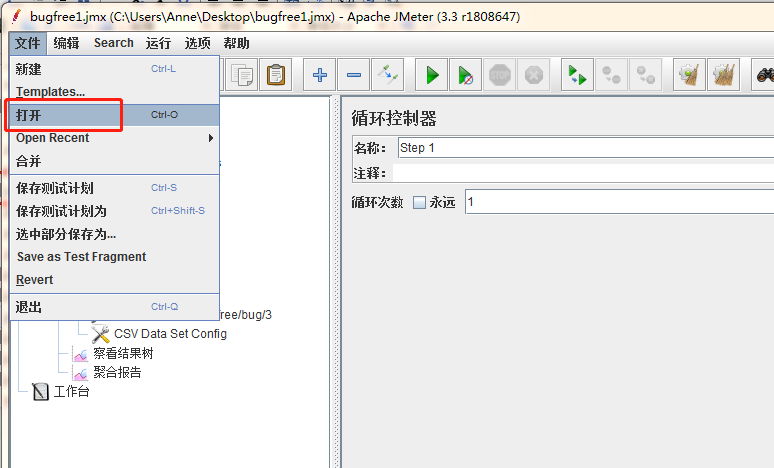
Task: Click the Collapse All minus icon
Action: point(354,75)
